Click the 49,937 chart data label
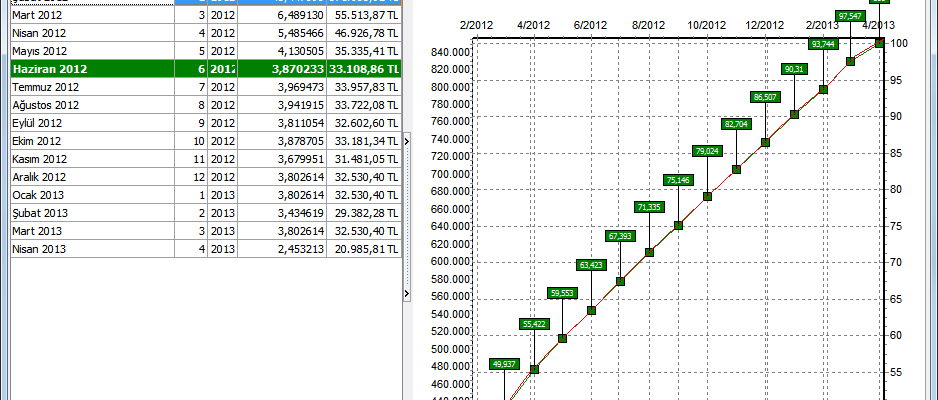Viewport: 938px width, 400px height. click(505, 364)
